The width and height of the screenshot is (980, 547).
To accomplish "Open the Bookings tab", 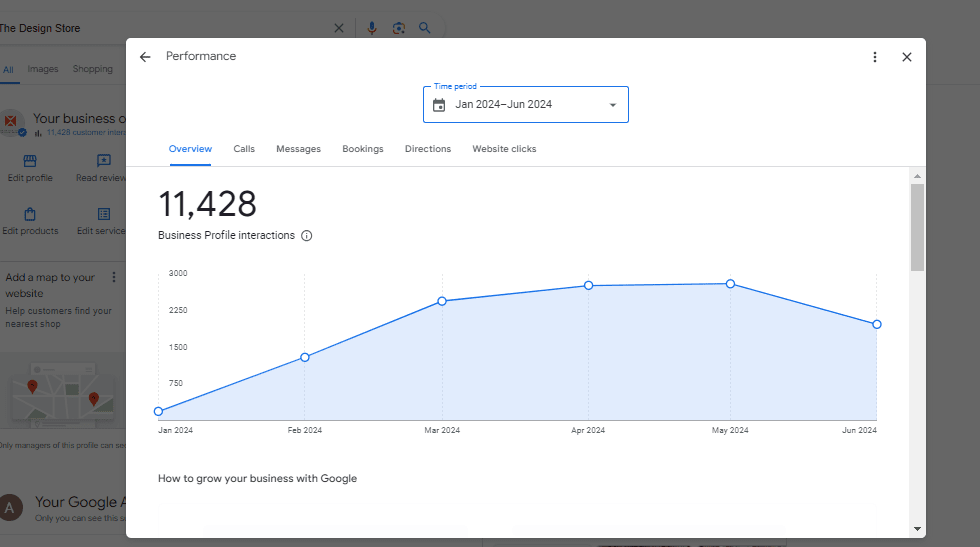I will pyautogui.click(x=363, y=149).
